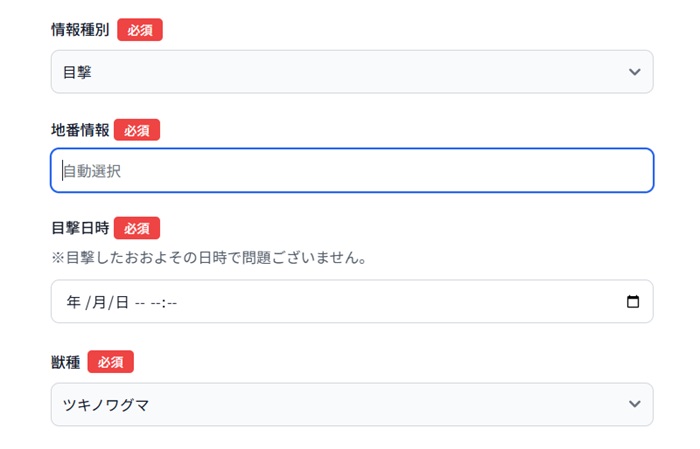Select the 年 segment in date field

(73, 302)
